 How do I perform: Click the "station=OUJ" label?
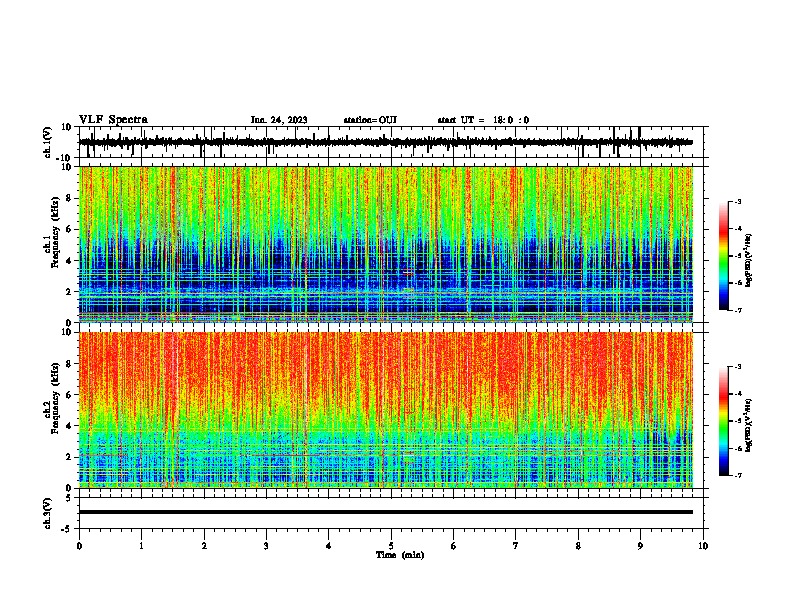click(370, 120)
